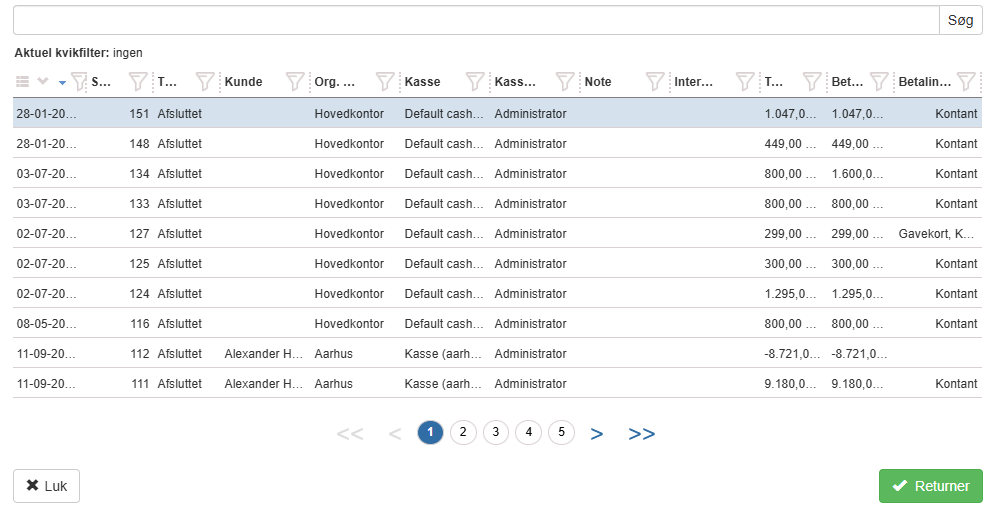Go to page 5

562,432
